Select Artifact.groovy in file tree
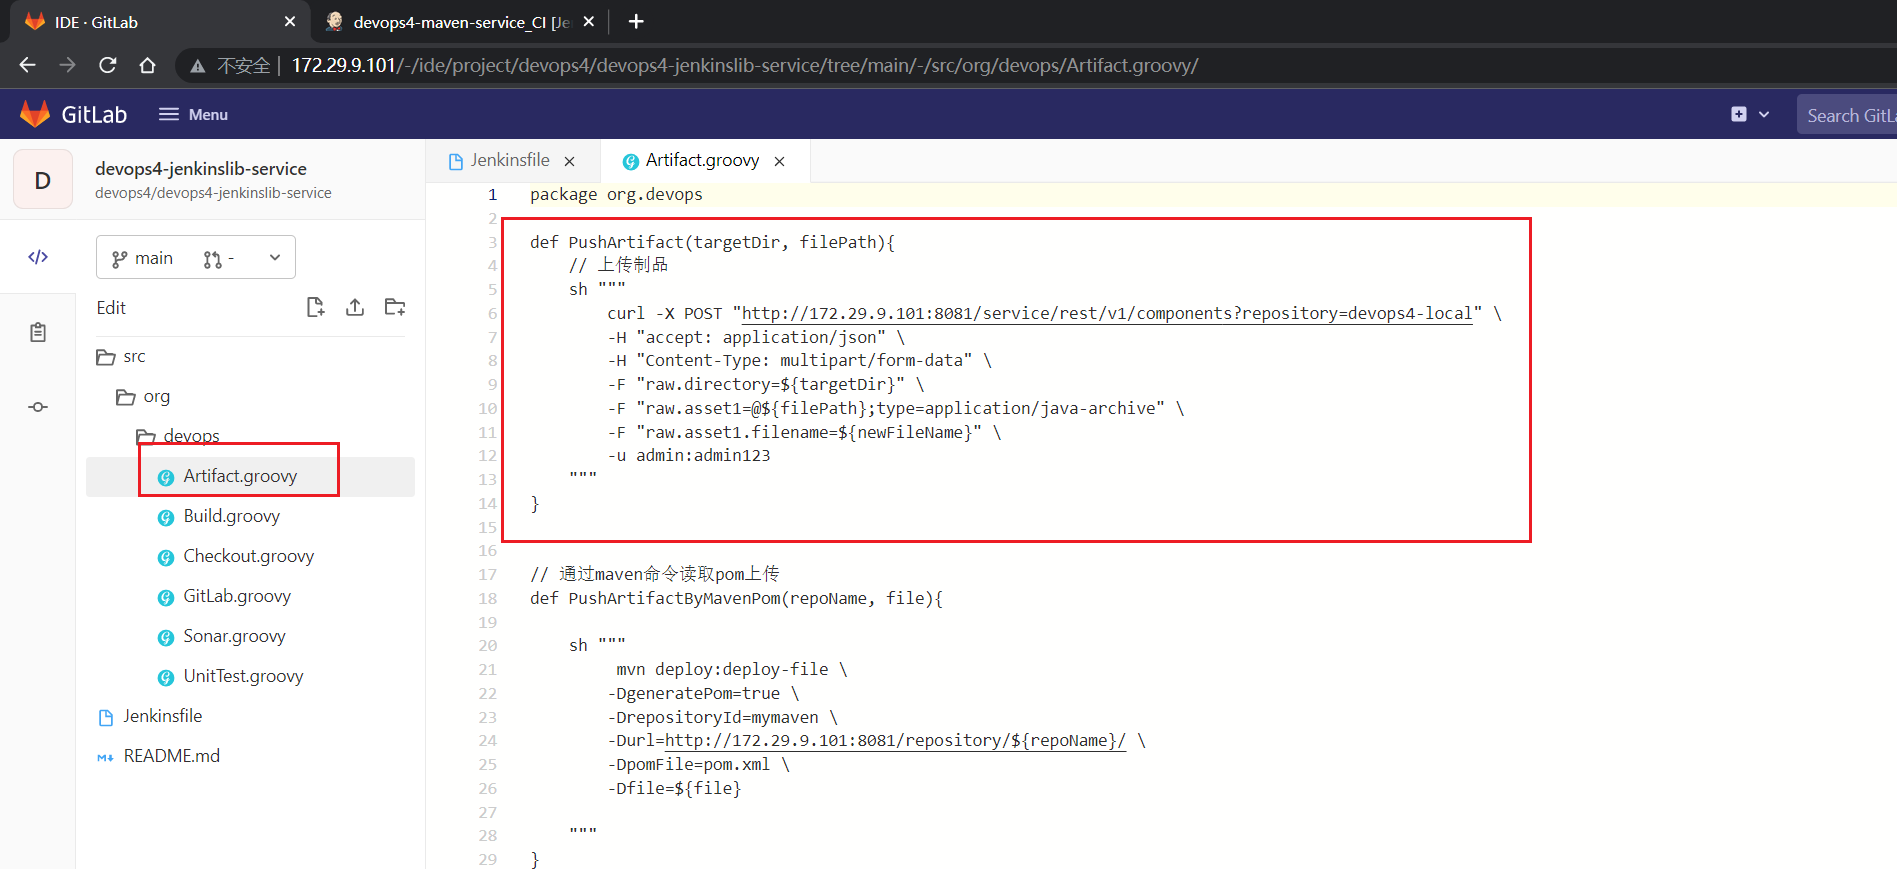 coord(250,477)
